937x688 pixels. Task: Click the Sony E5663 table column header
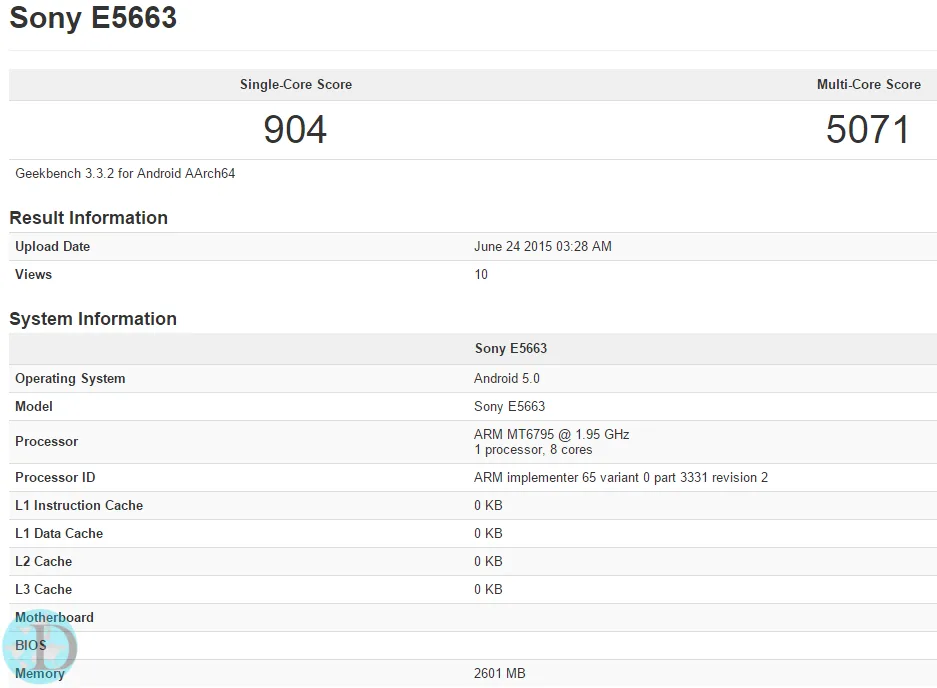[511, 348]
